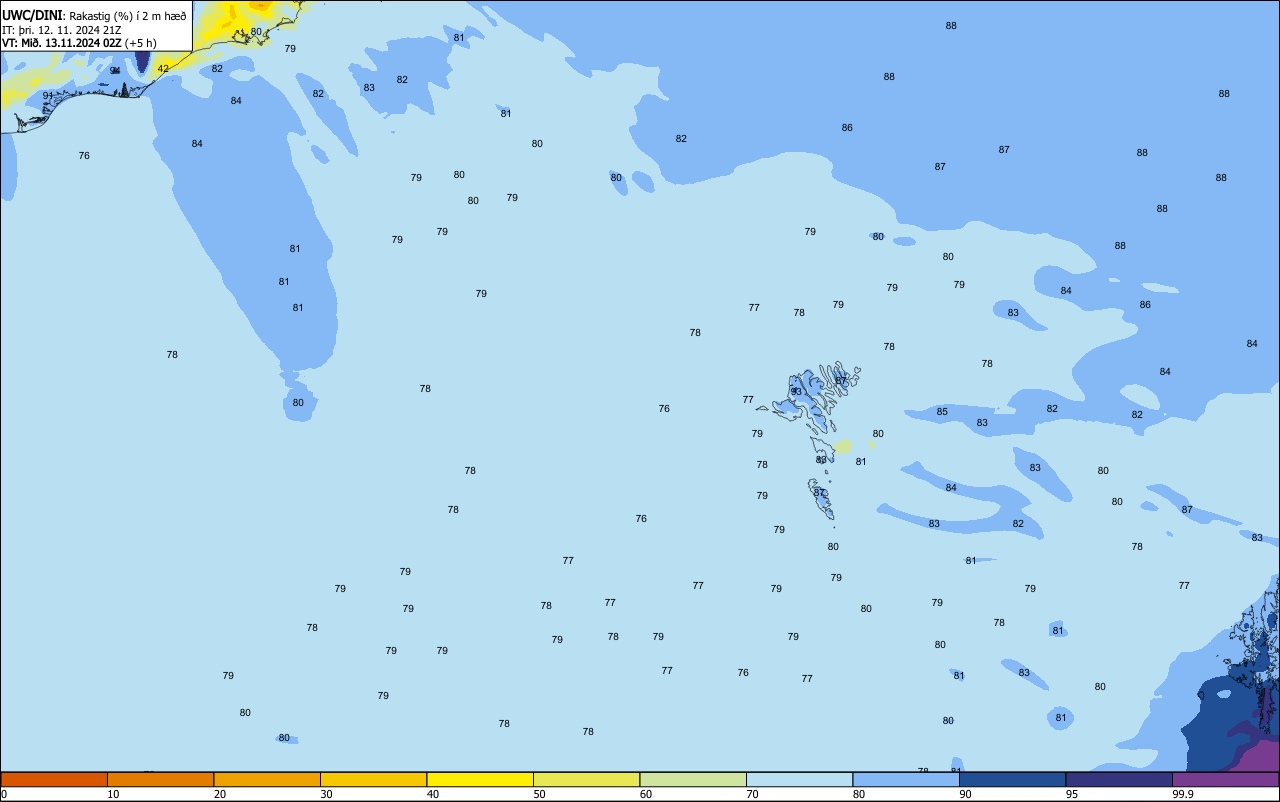Select the 50–60 pale yellow legend swatch
This screenshot has width=1280, height=802.
click(x=586, y=779)
